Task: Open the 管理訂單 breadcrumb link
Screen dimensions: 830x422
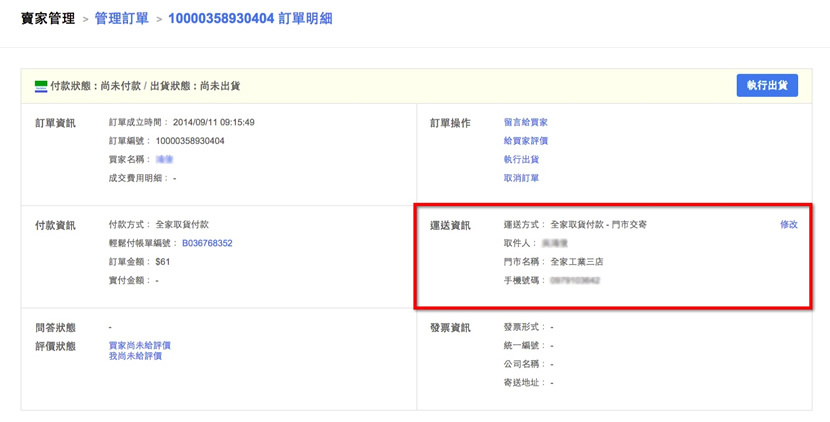Action: (121, 18)
